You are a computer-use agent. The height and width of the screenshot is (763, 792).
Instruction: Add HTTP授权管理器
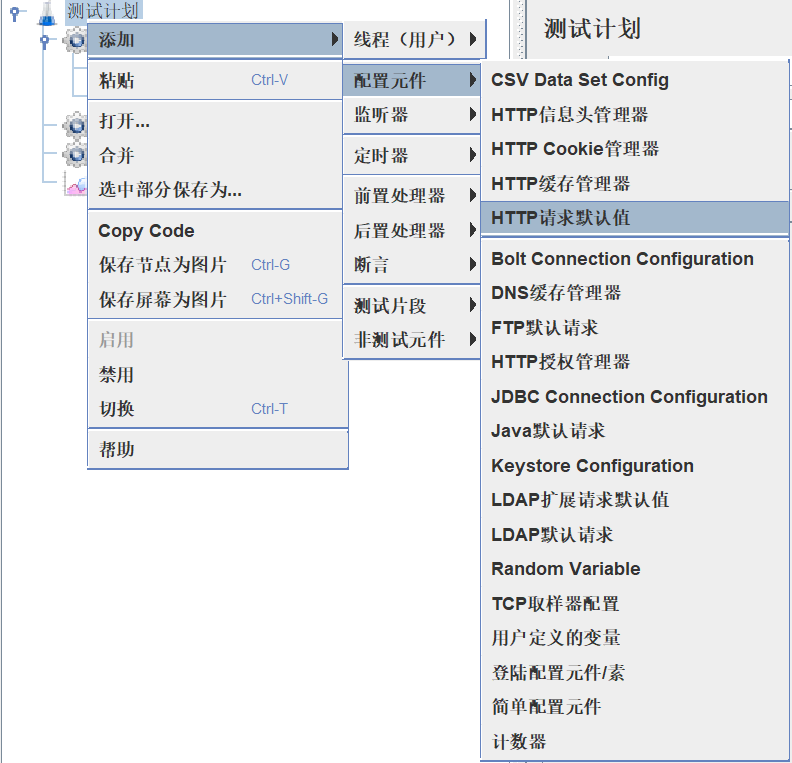coord(635,362)
